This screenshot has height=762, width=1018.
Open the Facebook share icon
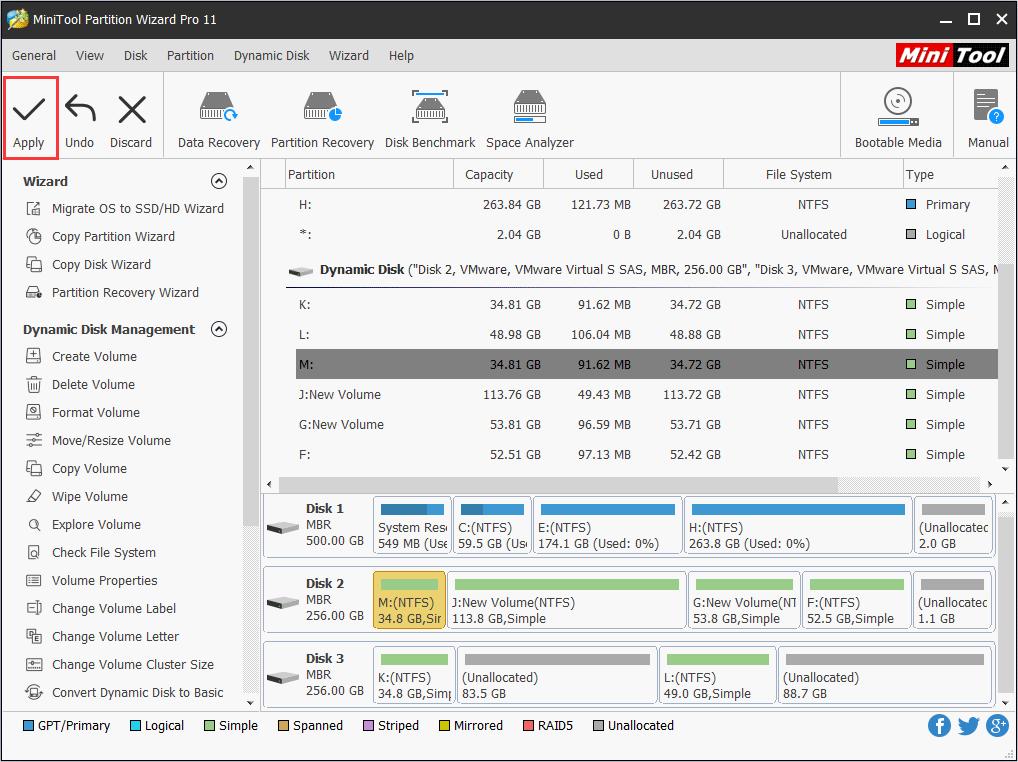[939, 726]
